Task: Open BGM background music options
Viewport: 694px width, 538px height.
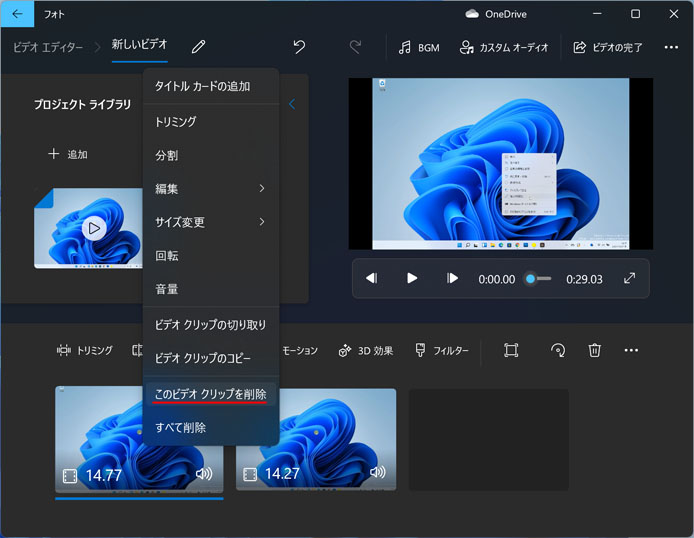Action: [x=419, y=47]
